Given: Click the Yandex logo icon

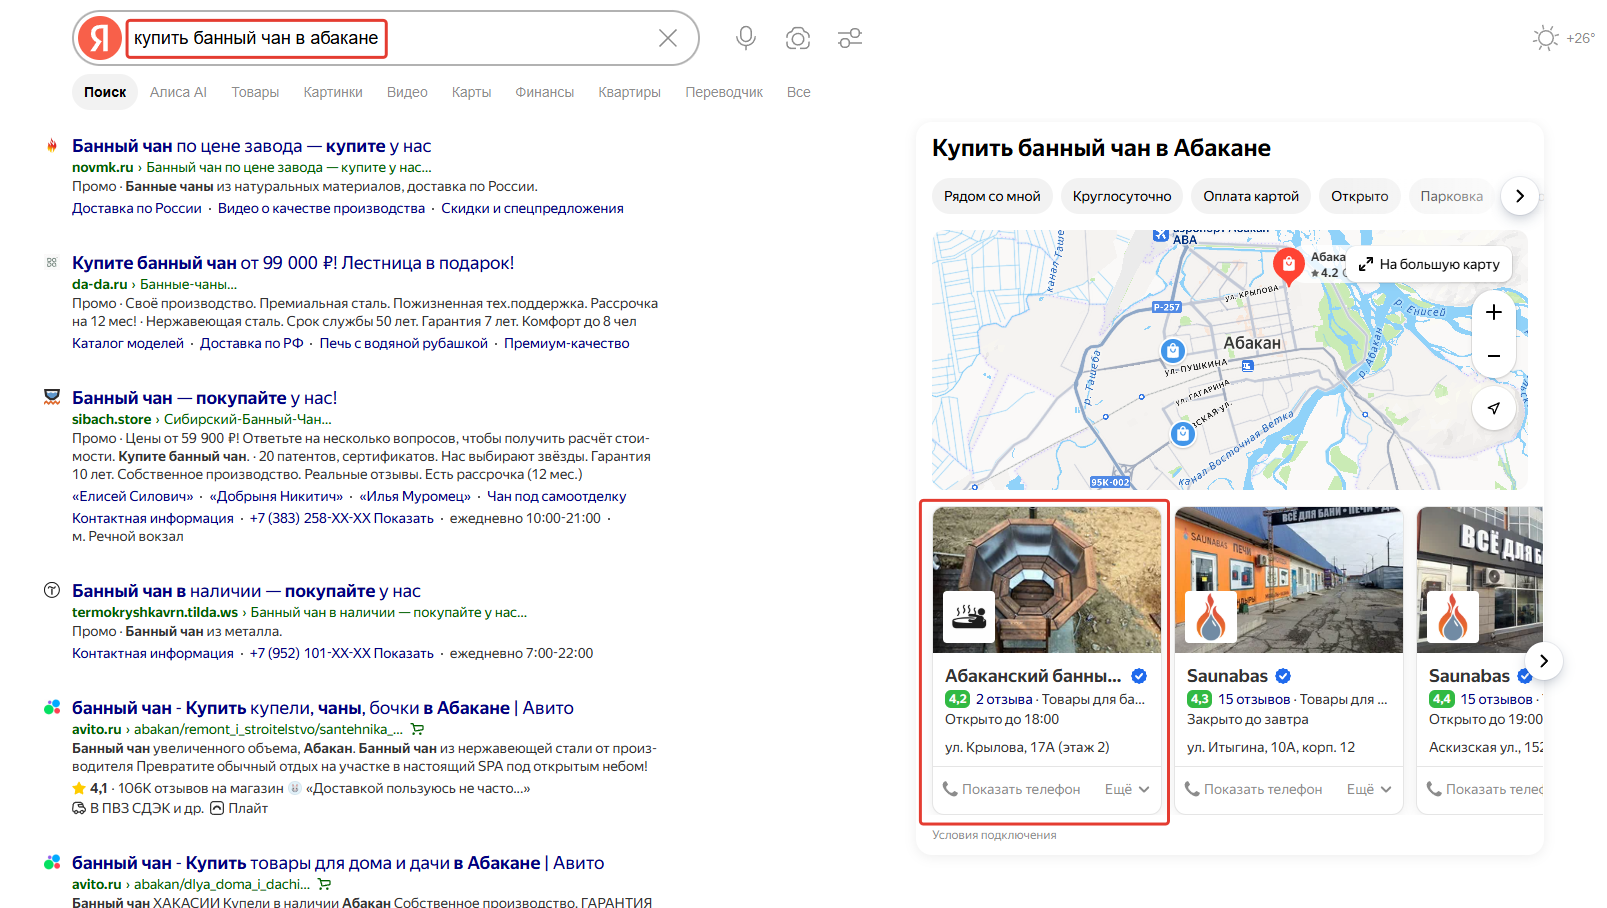Looking at the screenshot, I should 99,38.
